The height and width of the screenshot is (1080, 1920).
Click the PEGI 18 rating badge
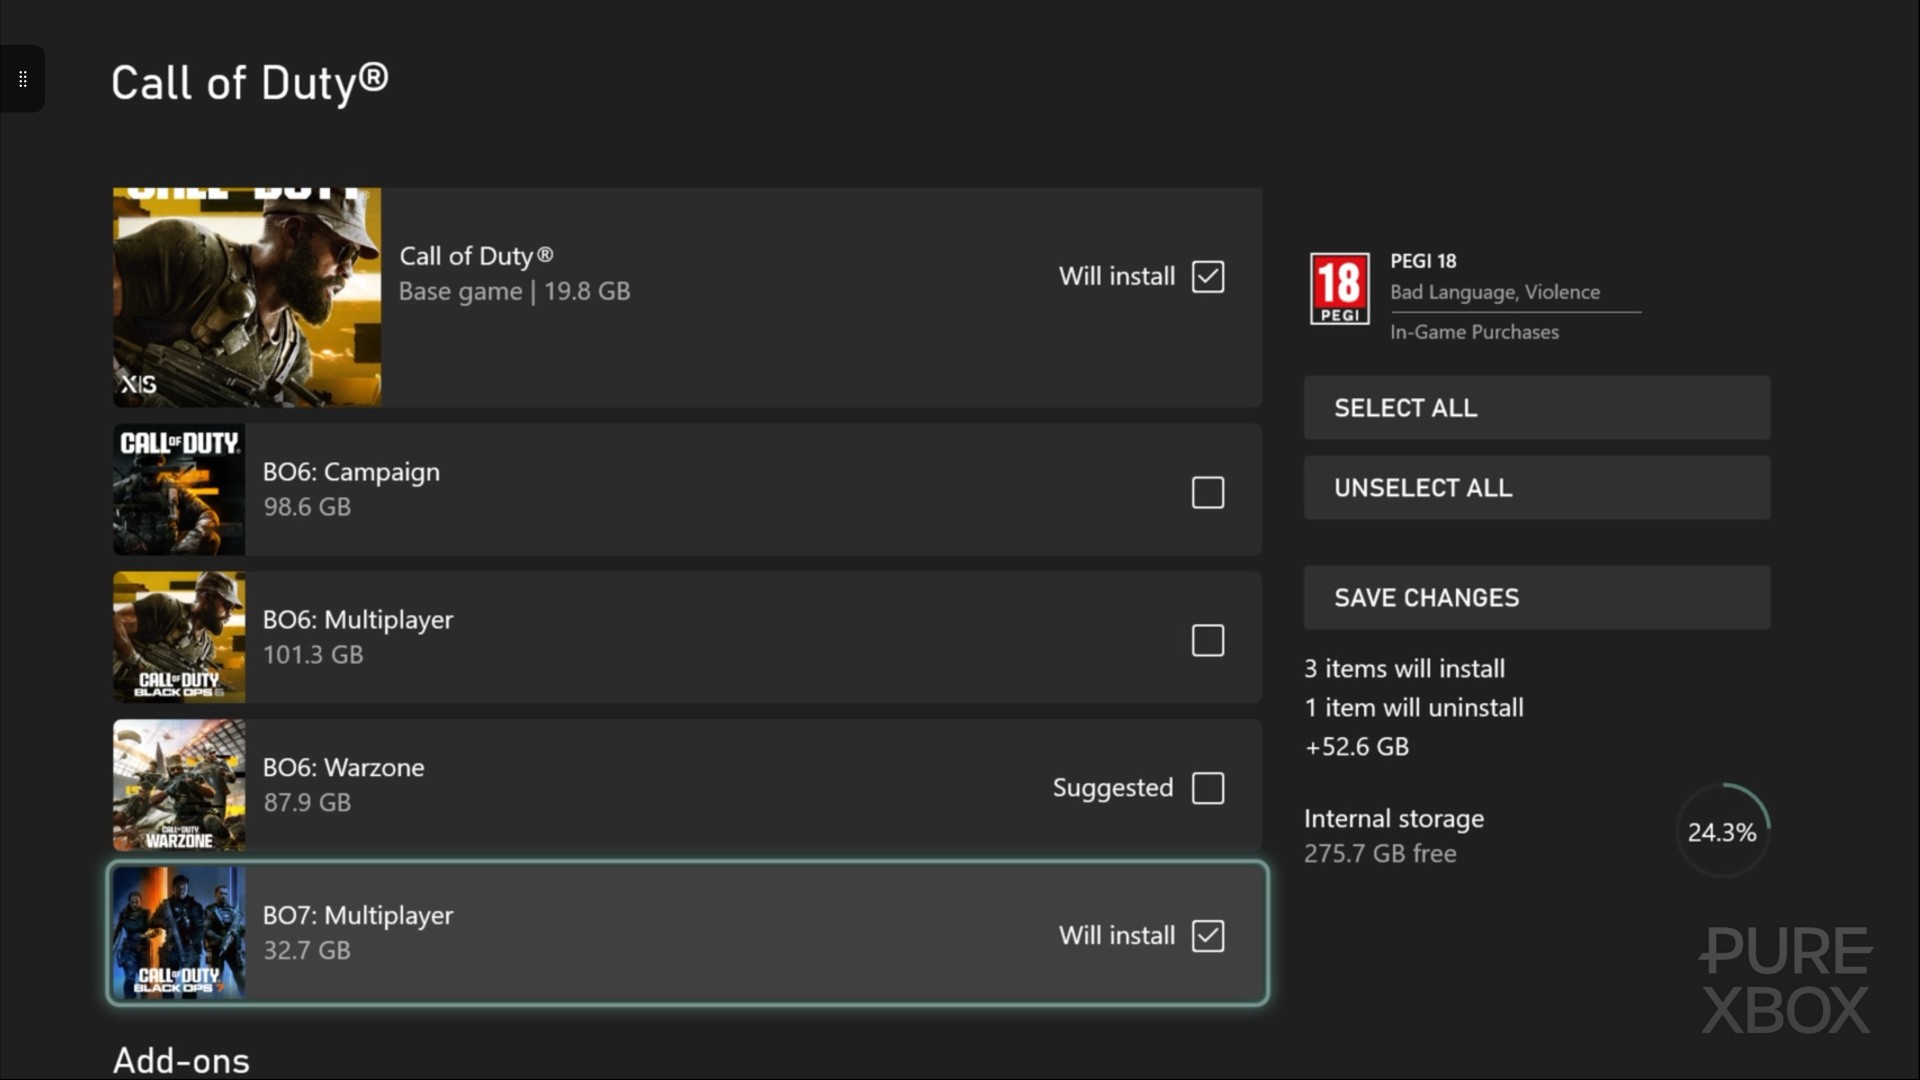coord(1339,289)
